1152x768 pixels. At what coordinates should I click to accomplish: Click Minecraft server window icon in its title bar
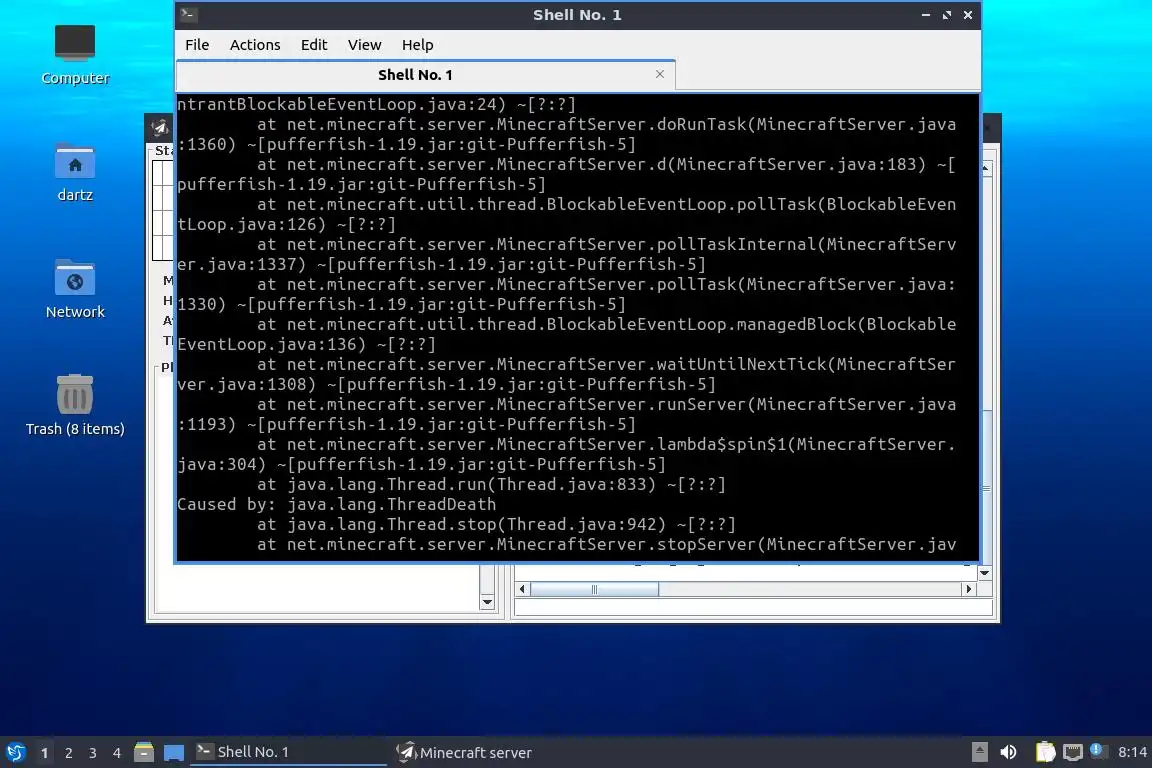[159, 128]
